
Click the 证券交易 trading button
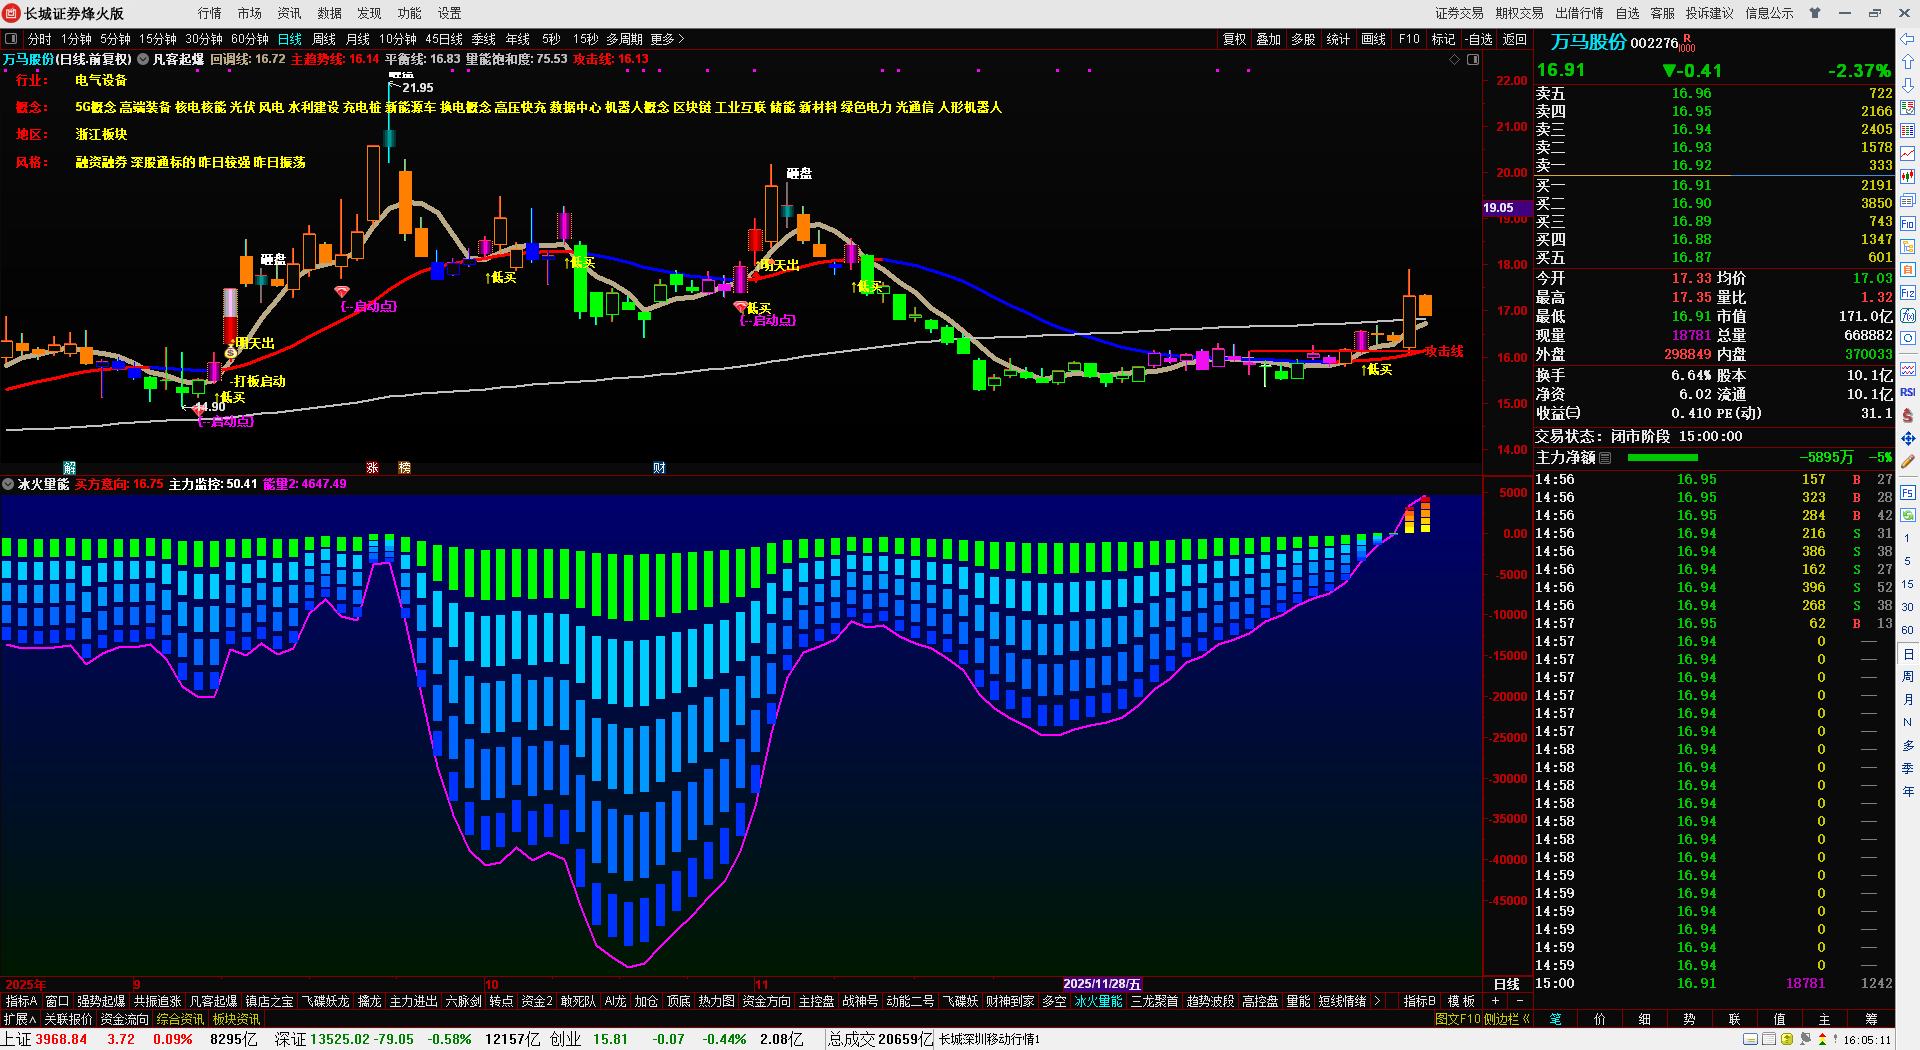[1460, 13]
